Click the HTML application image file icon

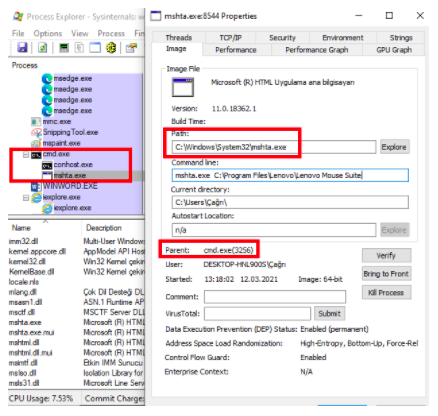click(x=183, y=87)
